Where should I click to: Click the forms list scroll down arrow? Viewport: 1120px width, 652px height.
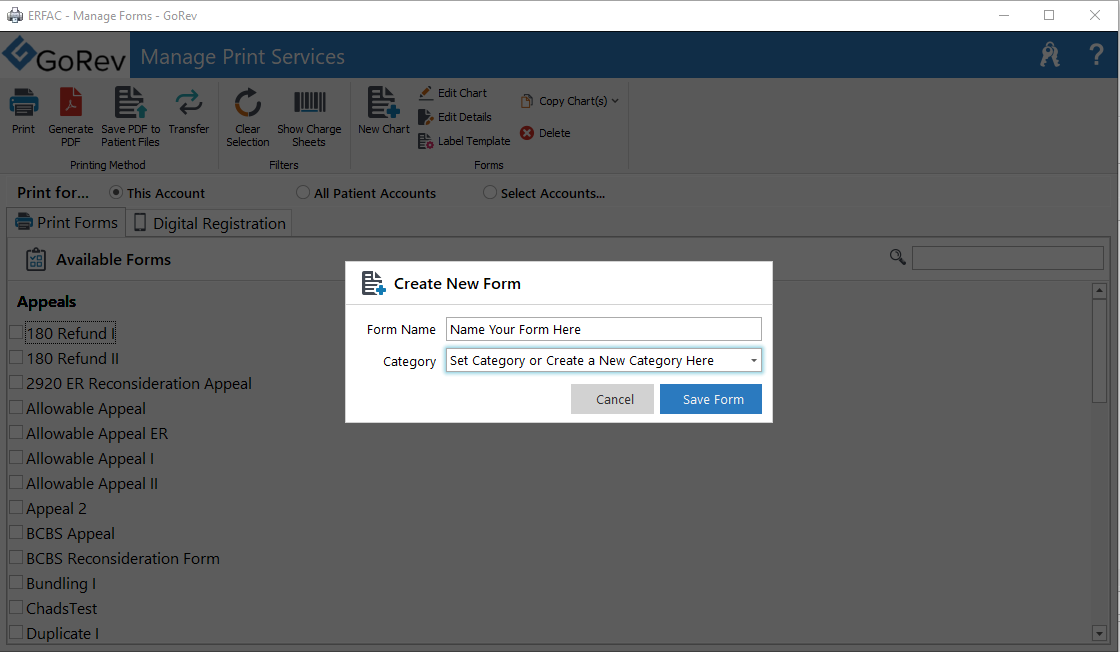point(1099,633)
